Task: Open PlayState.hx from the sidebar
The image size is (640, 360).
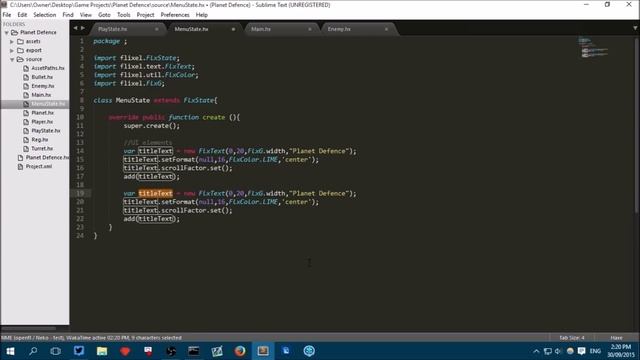Action: pyautogui.click(x=46, y=131)
